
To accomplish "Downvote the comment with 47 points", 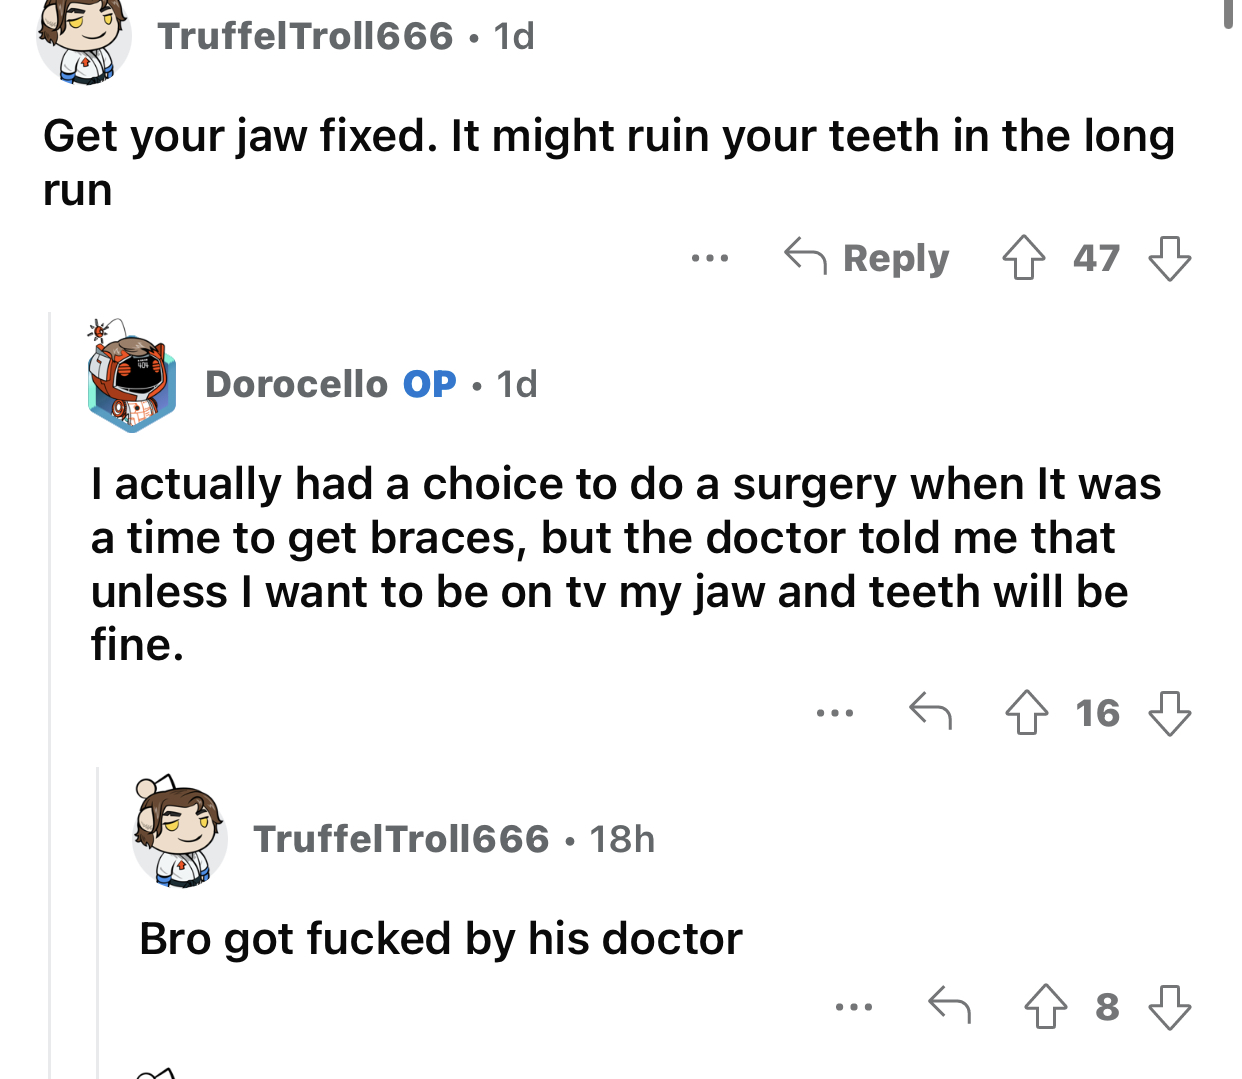I will coord(1169,258).
